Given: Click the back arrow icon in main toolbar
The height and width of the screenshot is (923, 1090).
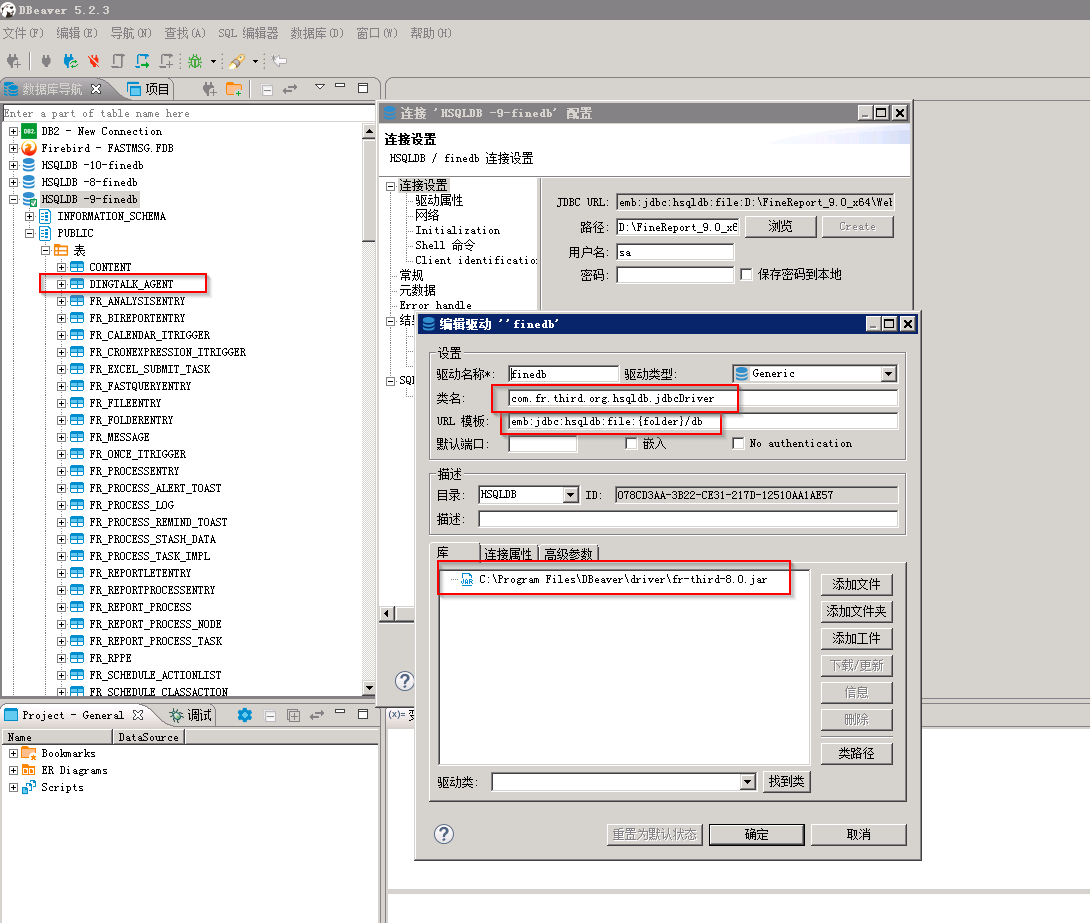Looking at the screenshot, I should click(x=279, y=61).
